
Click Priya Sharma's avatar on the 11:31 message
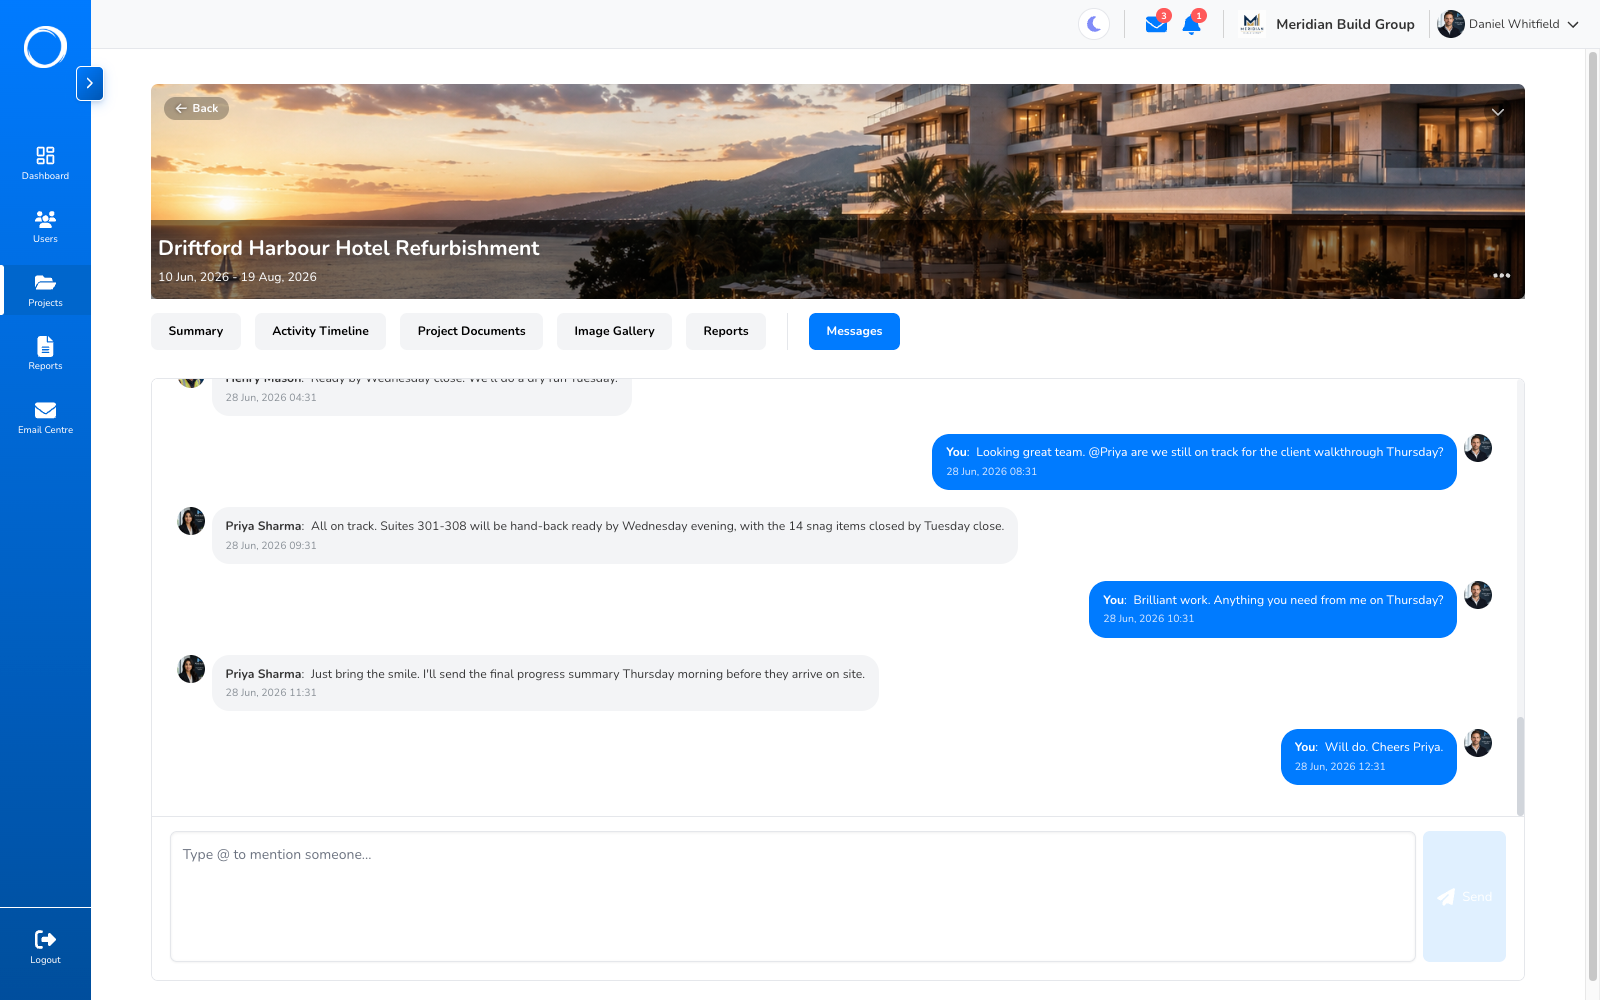pos(191,669)
